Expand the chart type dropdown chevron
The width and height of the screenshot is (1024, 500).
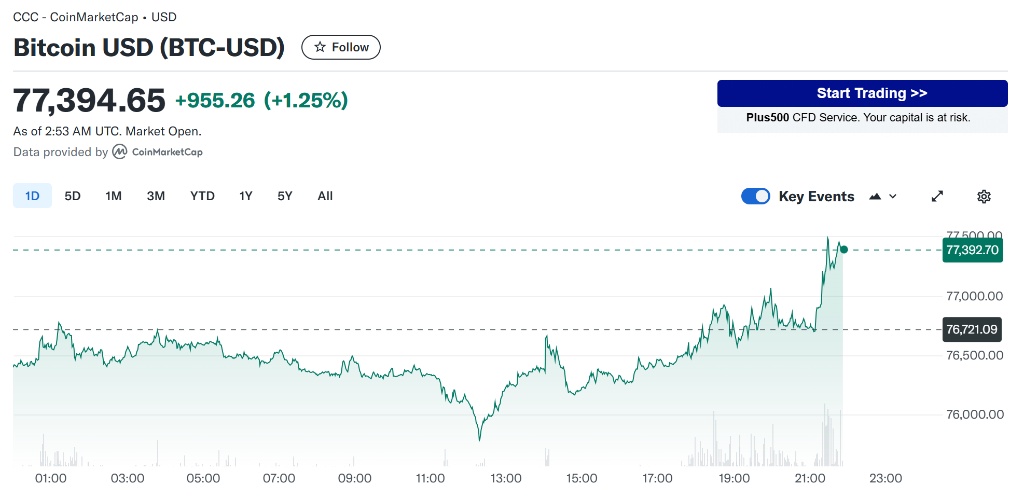[x=893, y=196]
